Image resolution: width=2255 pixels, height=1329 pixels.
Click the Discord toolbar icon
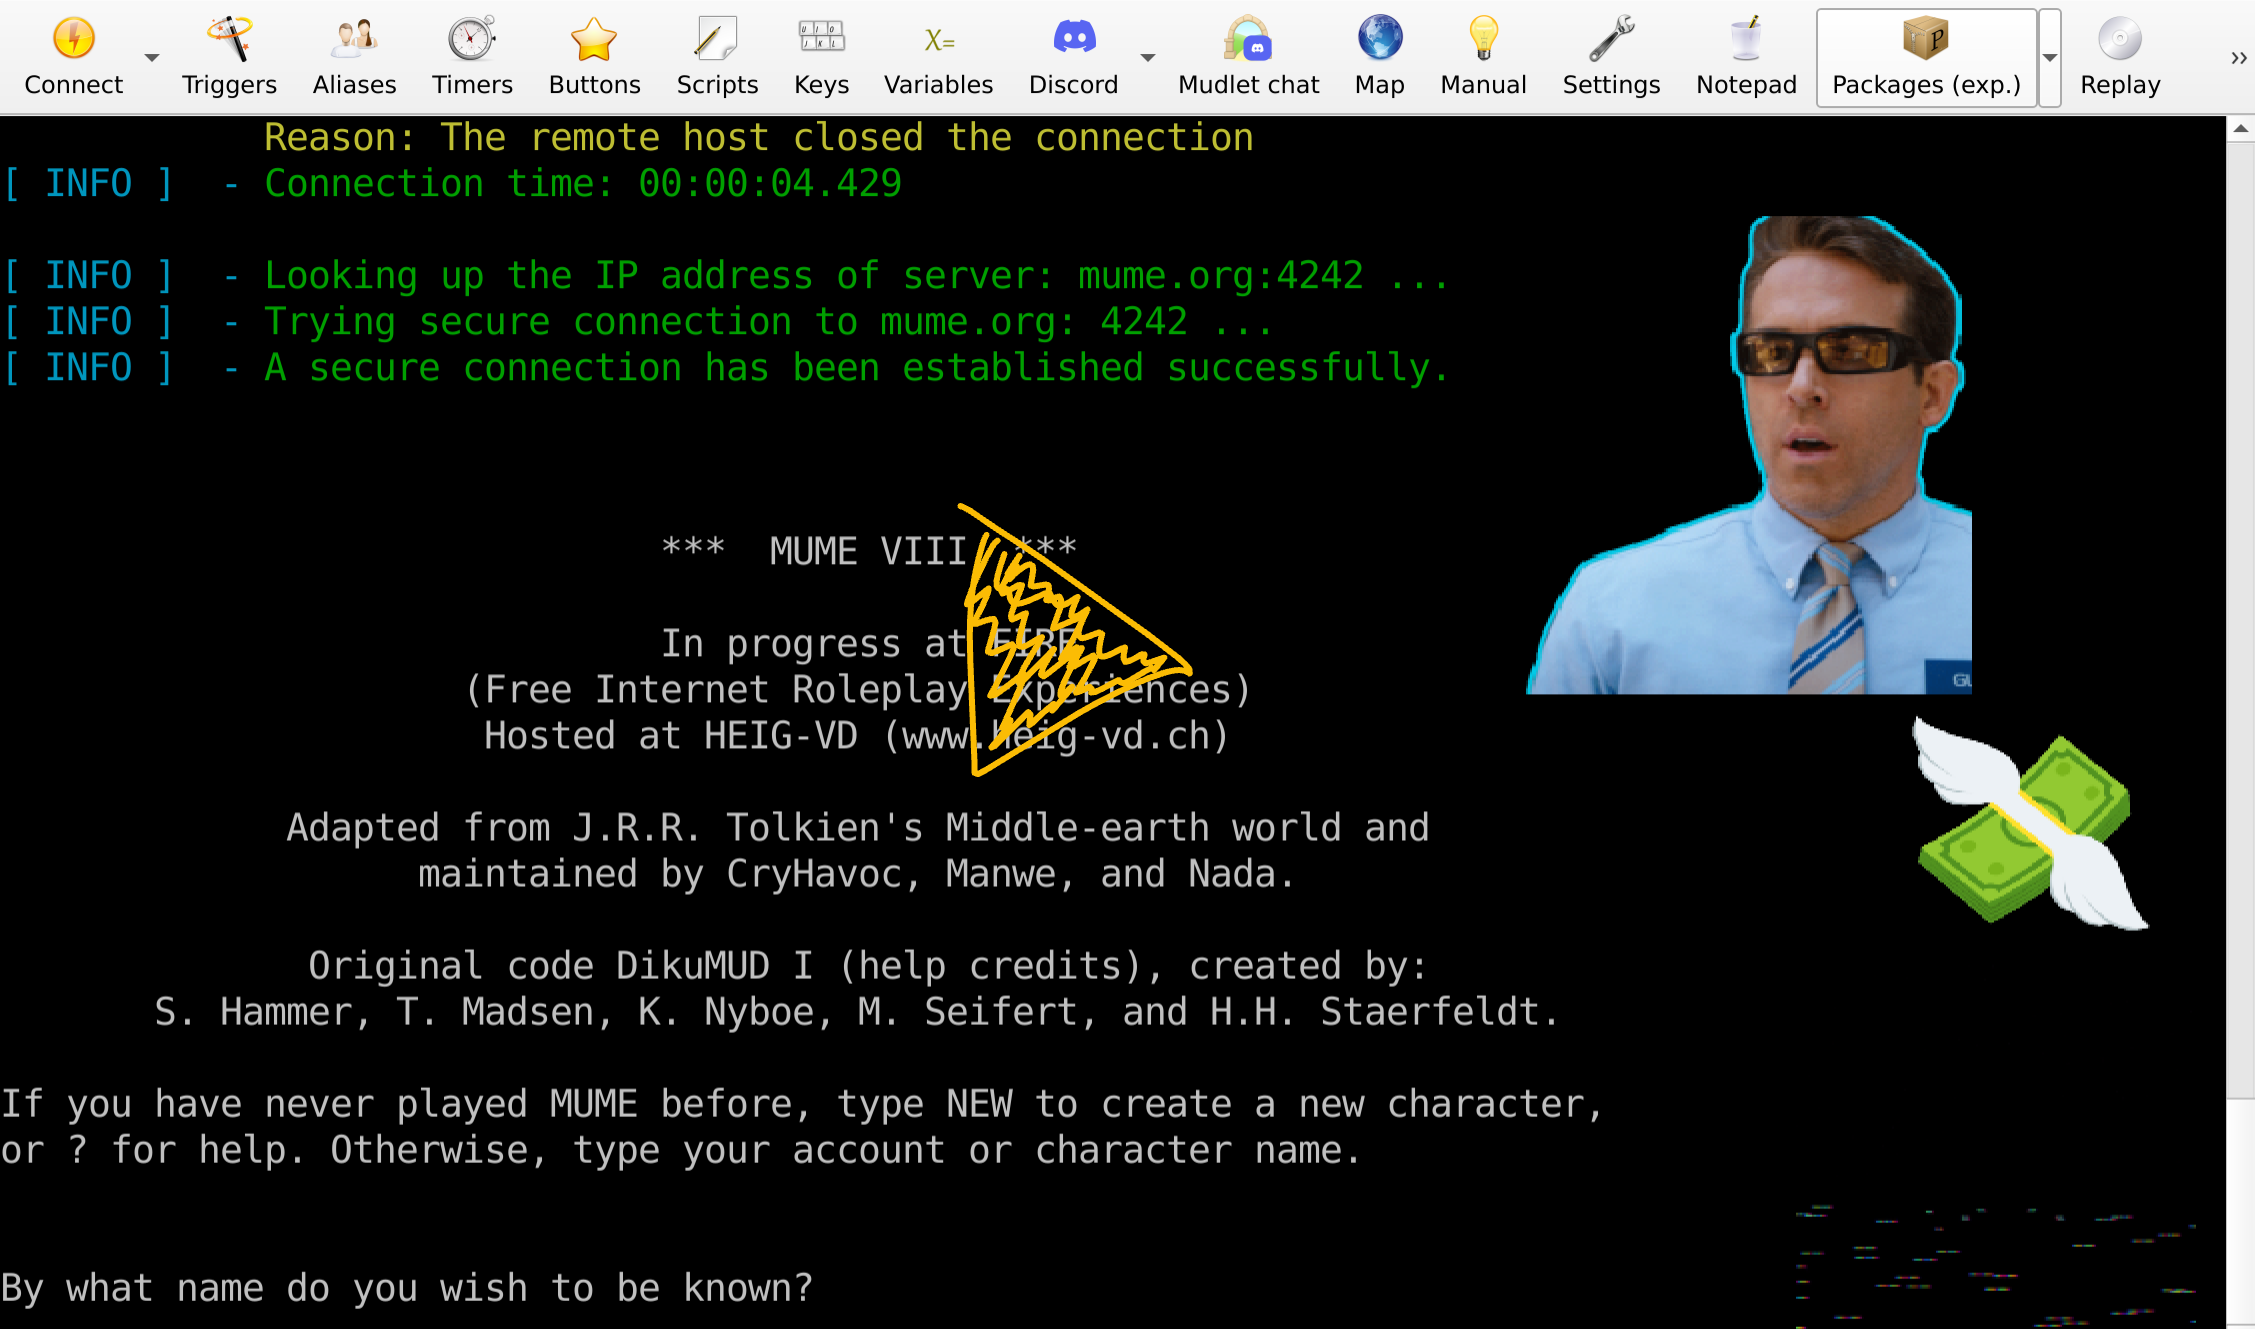point(1074,57)
